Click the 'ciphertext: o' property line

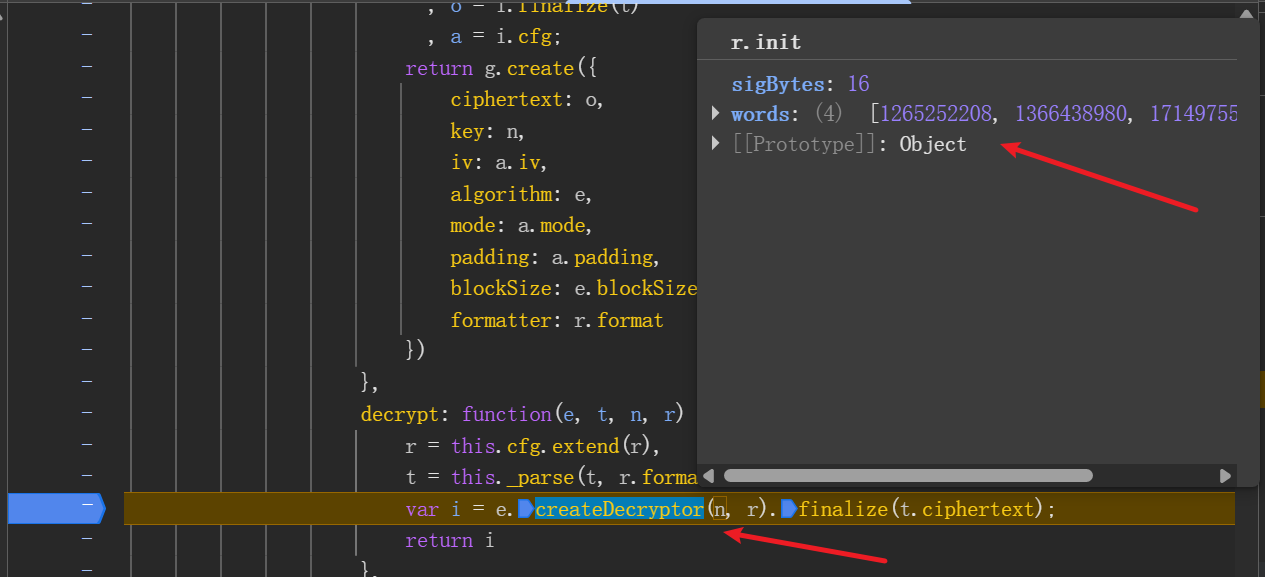pyautogui.click(x=526, y=99)
